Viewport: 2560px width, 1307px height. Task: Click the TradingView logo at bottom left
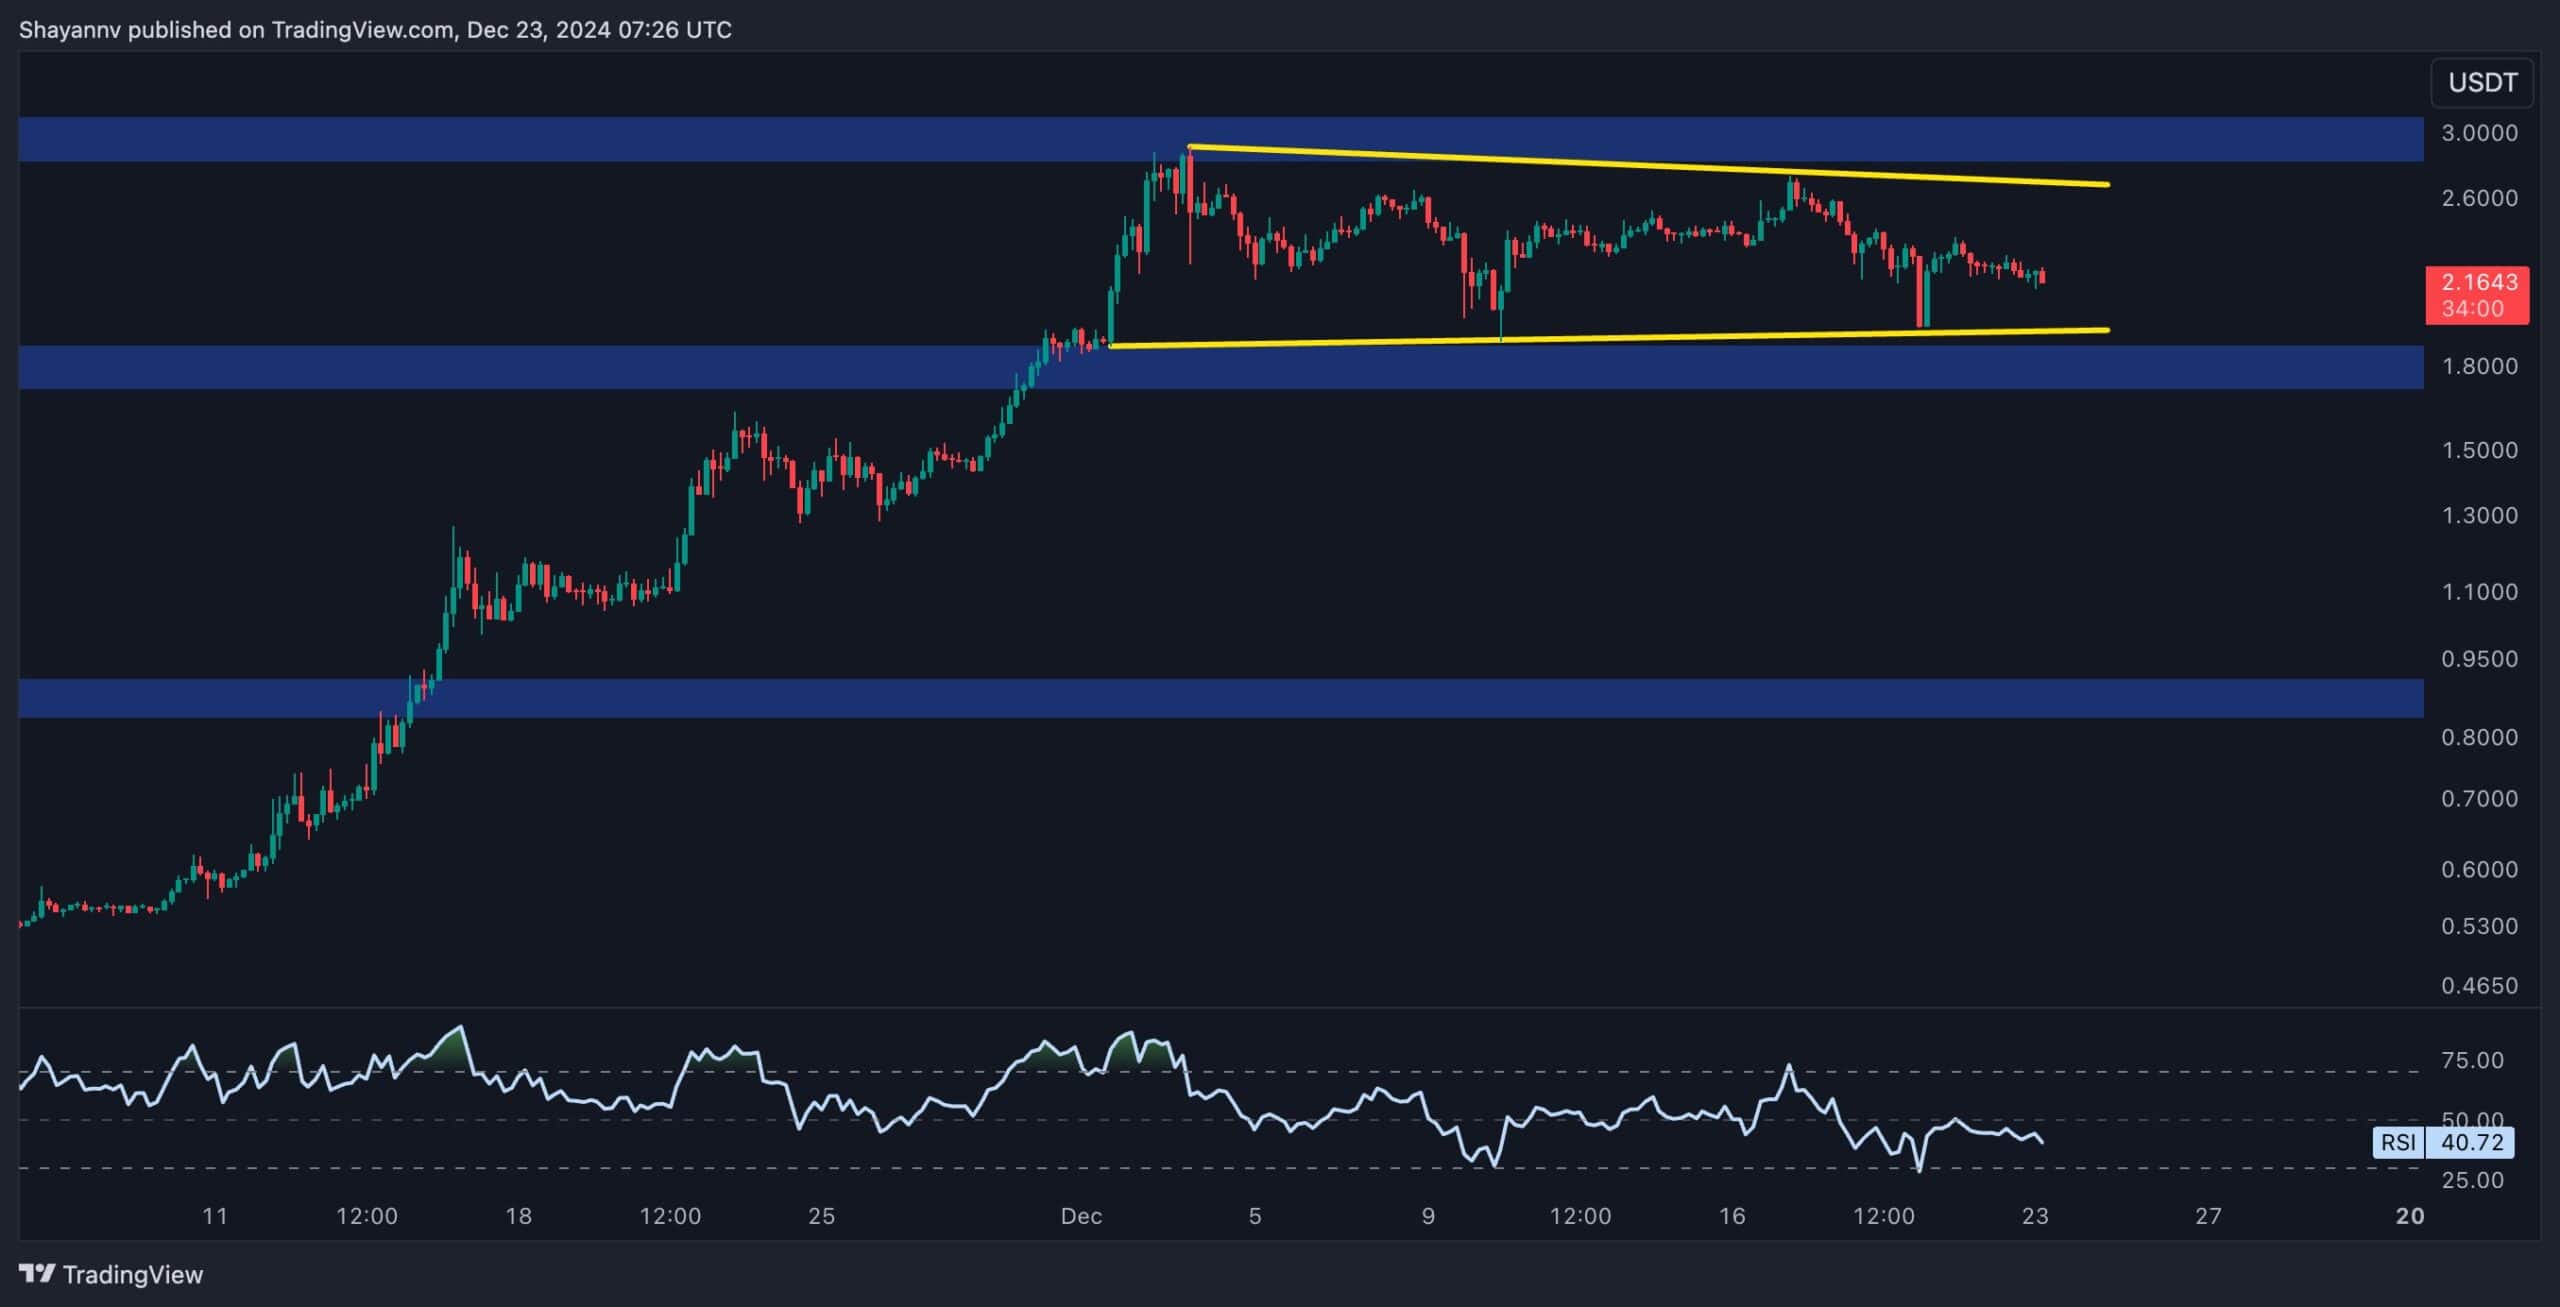(111, 1274)
